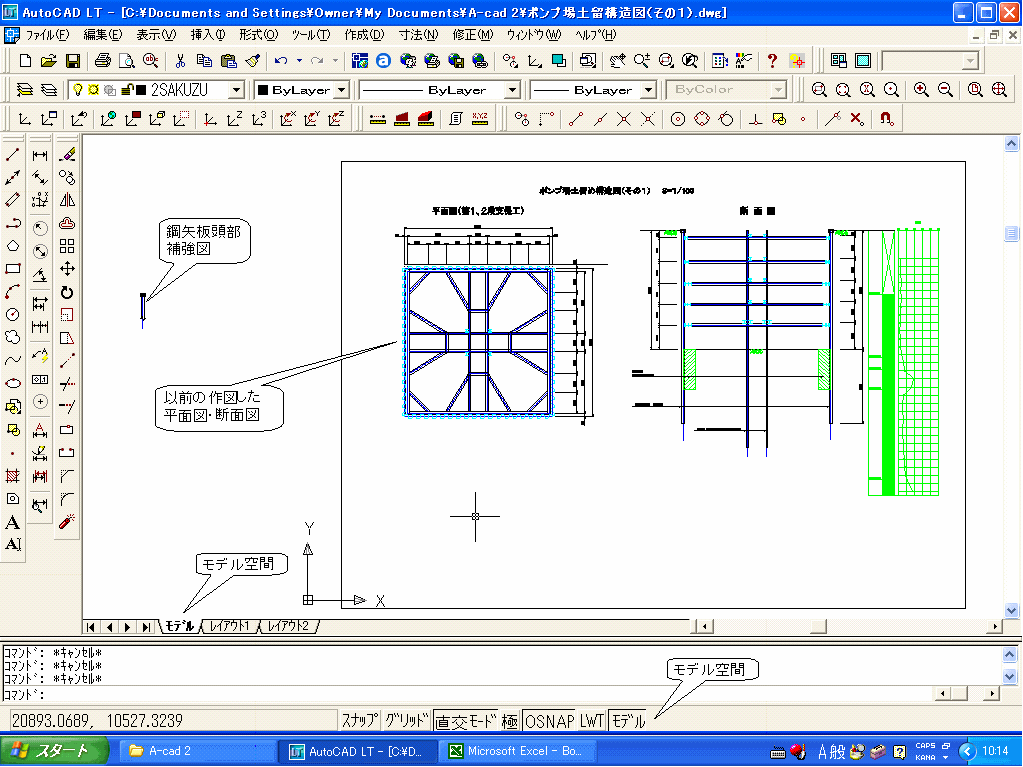Select the Array grid tool

pos(67,246)
